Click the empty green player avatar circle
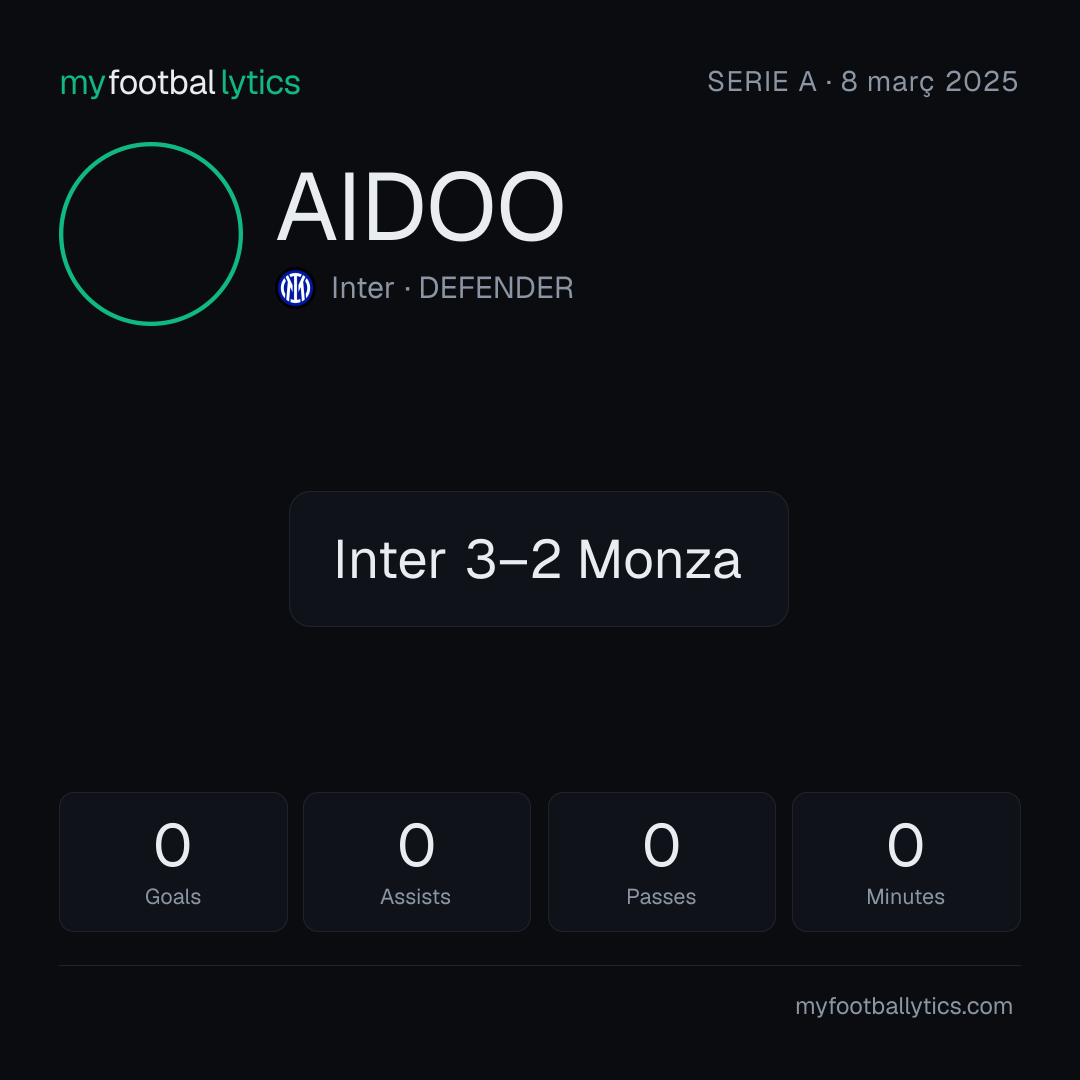1080x1080 pixels. (151, 234)
